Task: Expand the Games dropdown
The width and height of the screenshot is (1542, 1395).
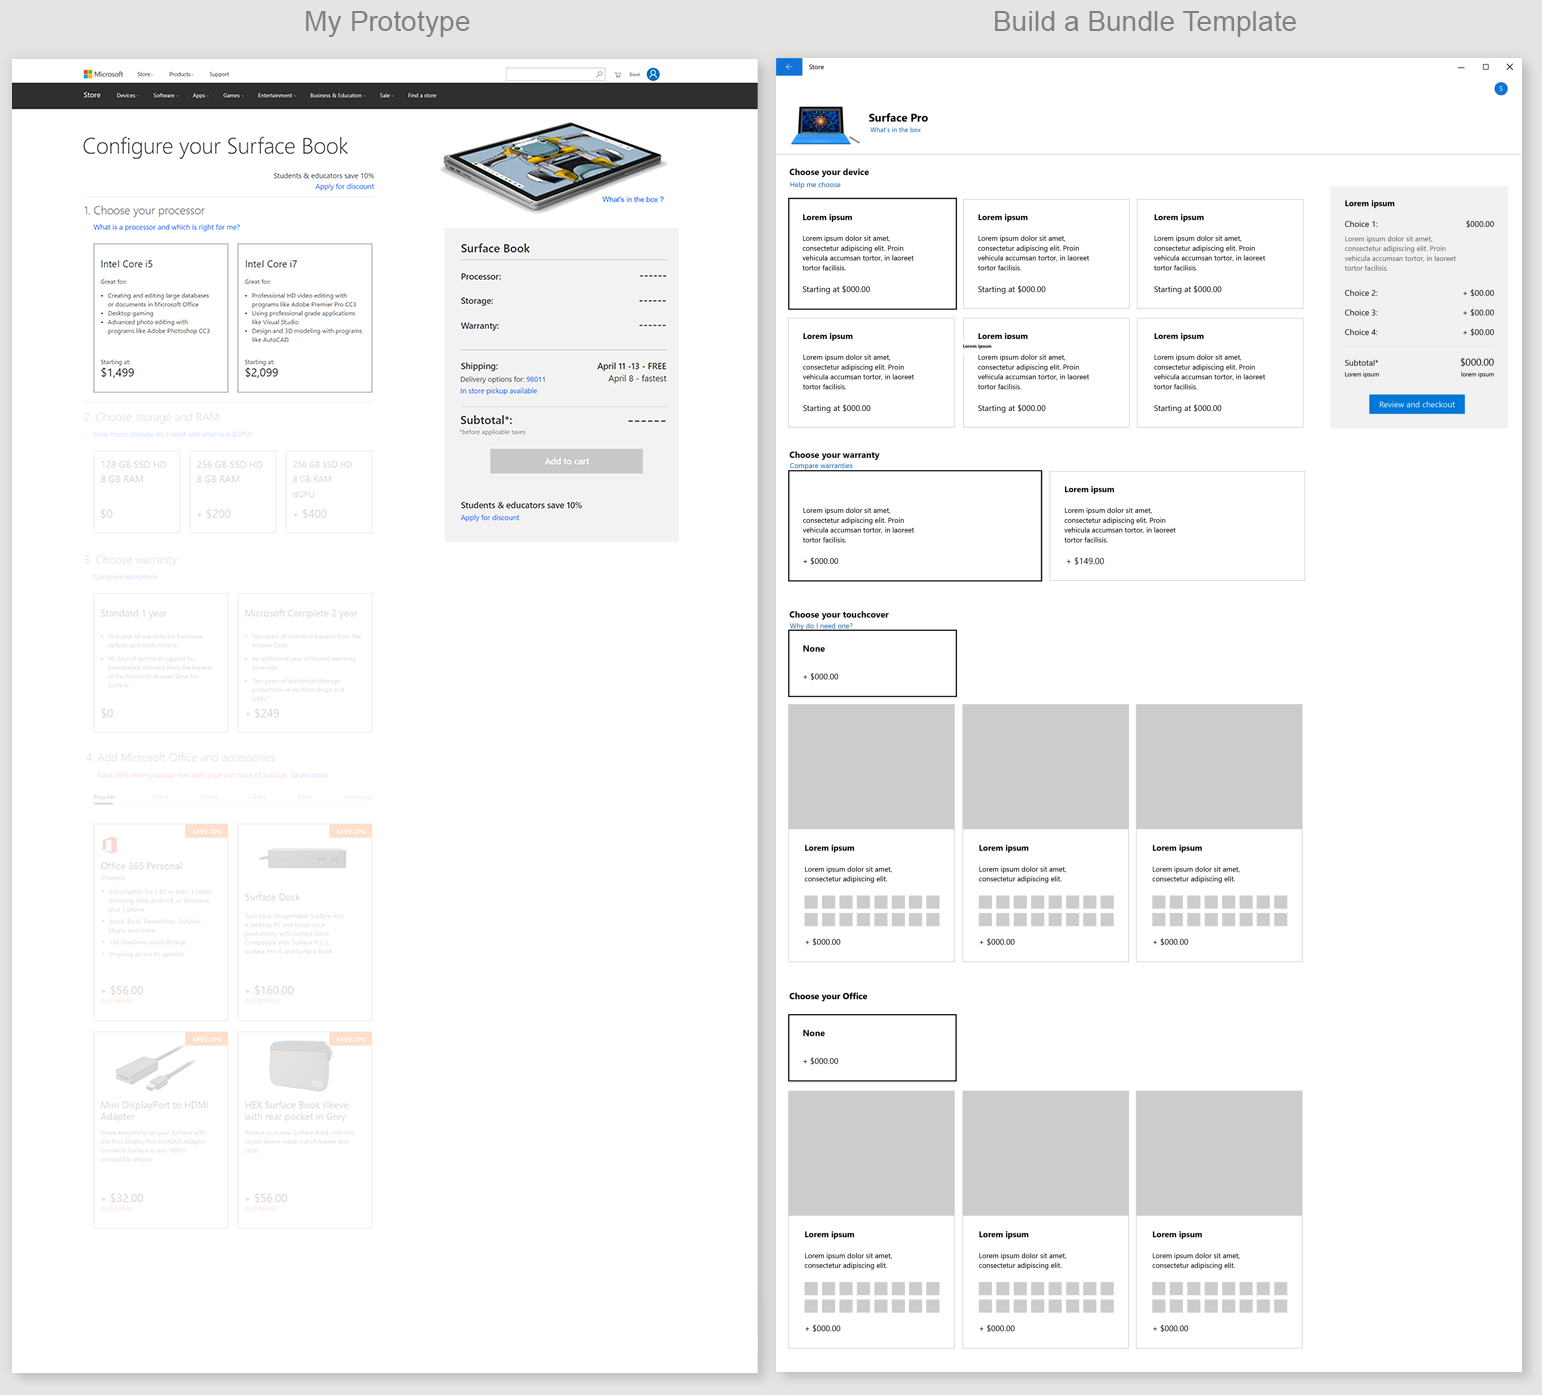Action: (233, 96)
